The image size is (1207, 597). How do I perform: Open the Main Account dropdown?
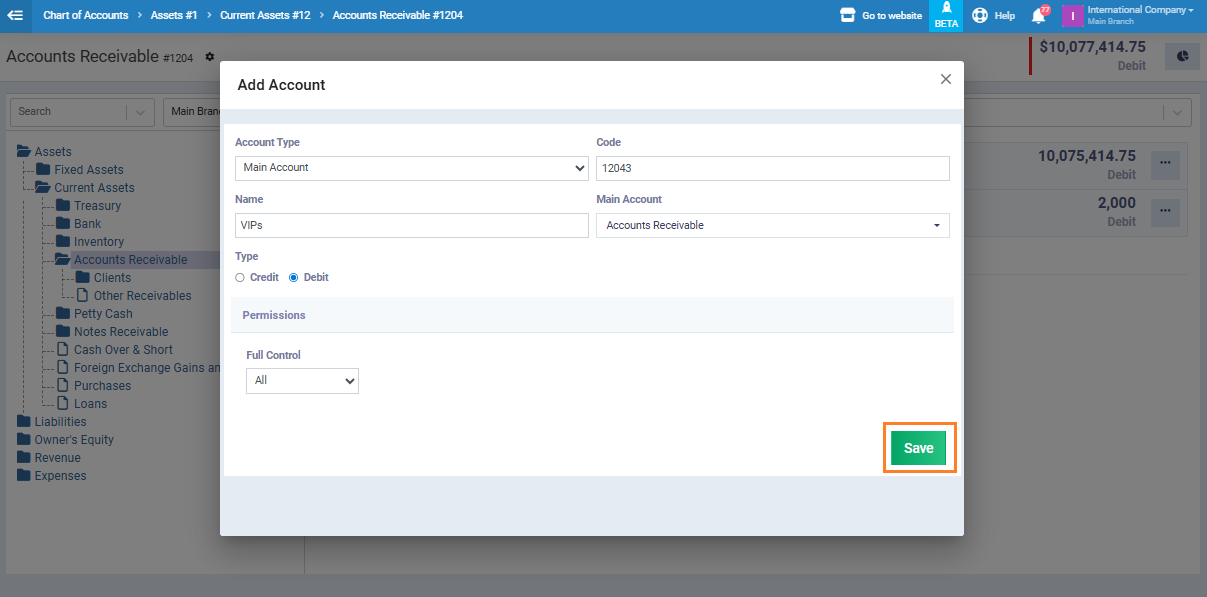click(x=772, y=226)
